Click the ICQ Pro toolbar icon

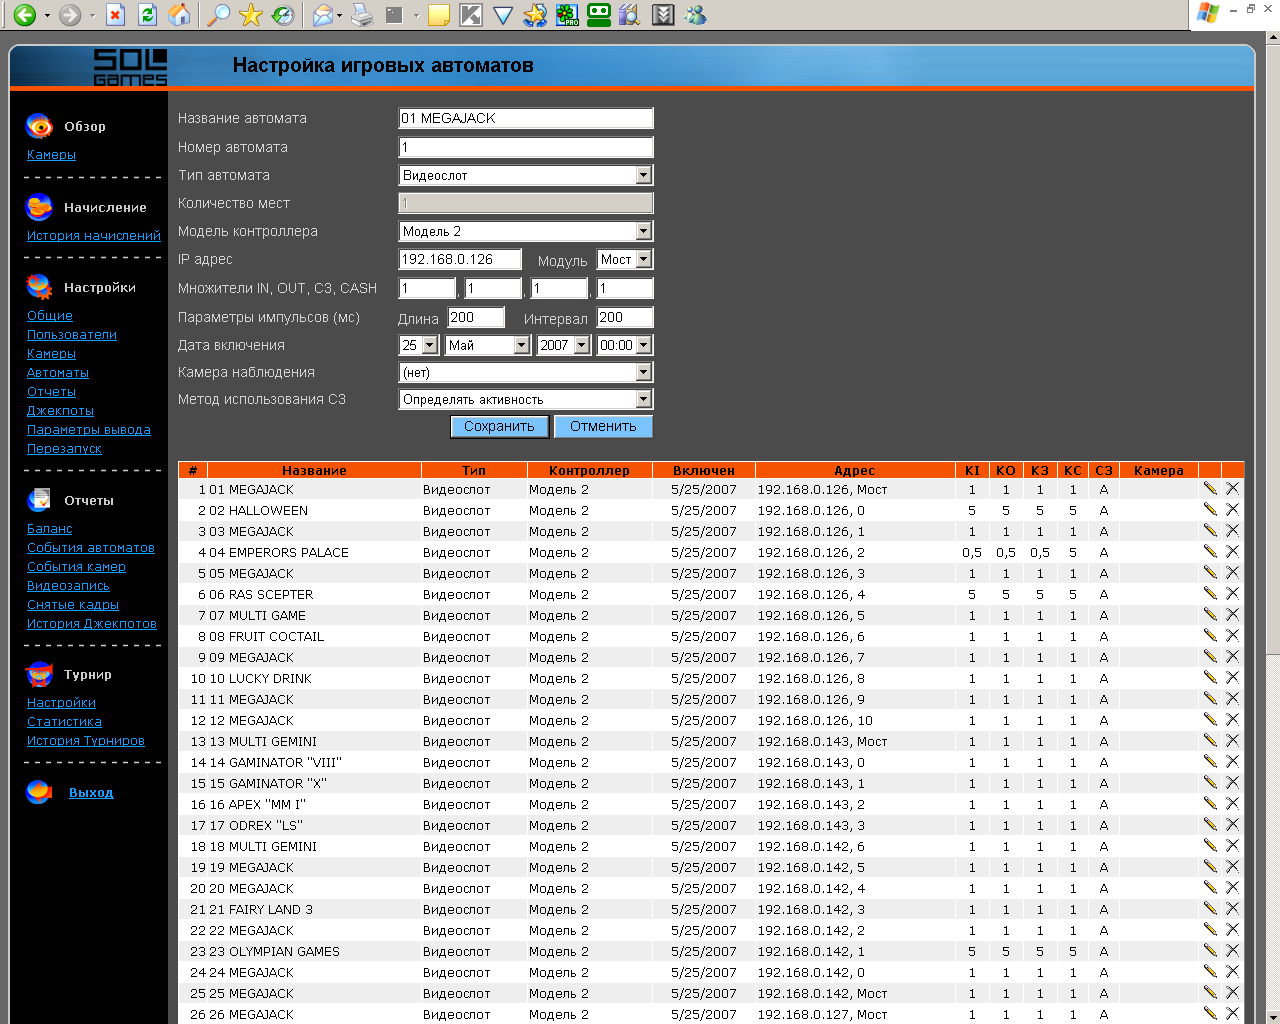tap(567, 14)
